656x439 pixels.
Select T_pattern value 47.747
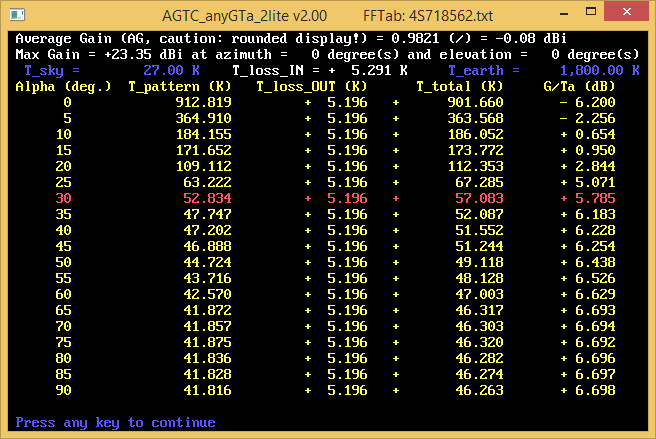point(208,214)
